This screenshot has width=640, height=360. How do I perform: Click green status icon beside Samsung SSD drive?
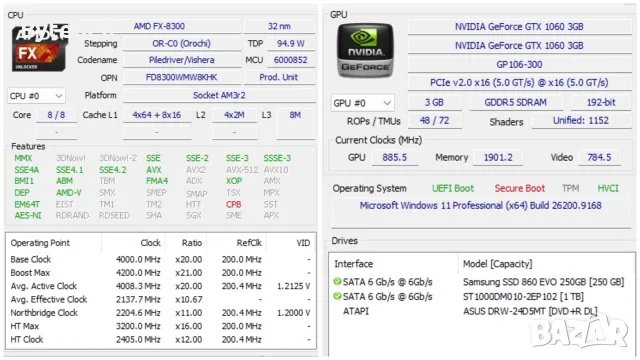(x=337, y=281)
